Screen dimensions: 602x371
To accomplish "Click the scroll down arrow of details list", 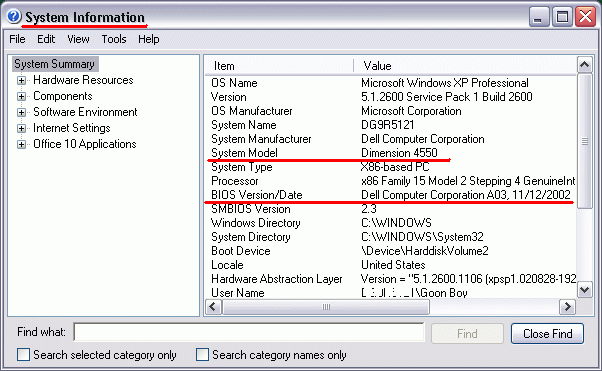I will pos(584,290).
